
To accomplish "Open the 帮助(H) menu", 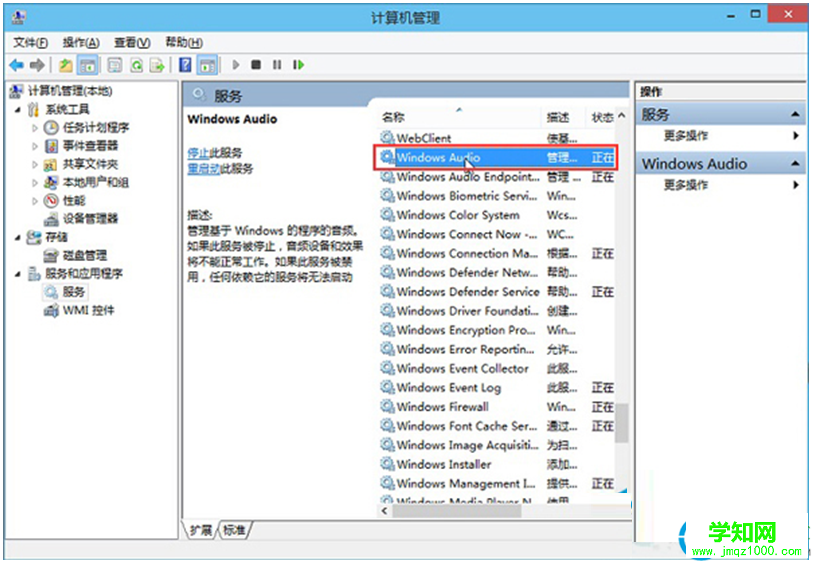I will [x=184, y=43].
